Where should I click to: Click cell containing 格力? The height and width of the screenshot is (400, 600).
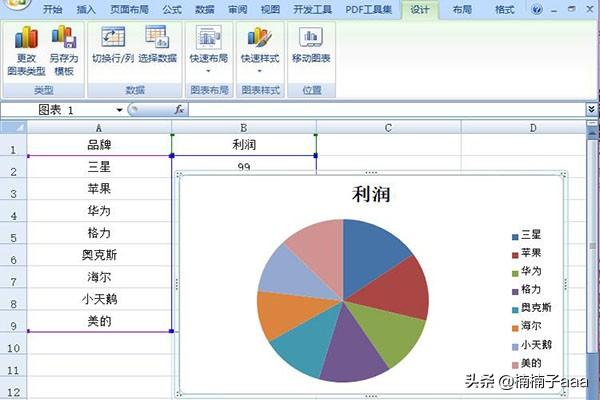(99, 233)
